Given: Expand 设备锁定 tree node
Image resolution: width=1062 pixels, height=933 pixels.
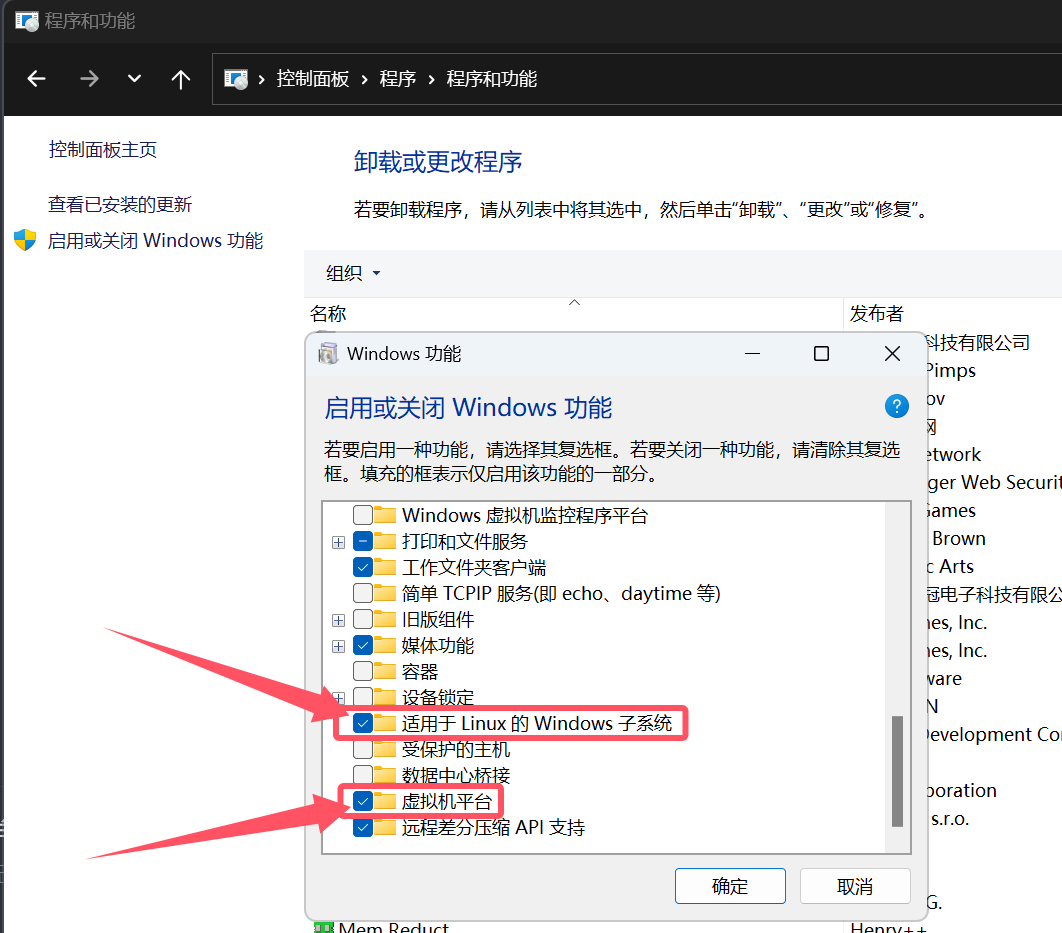Looking at the screenshot, I should (339, 698).
